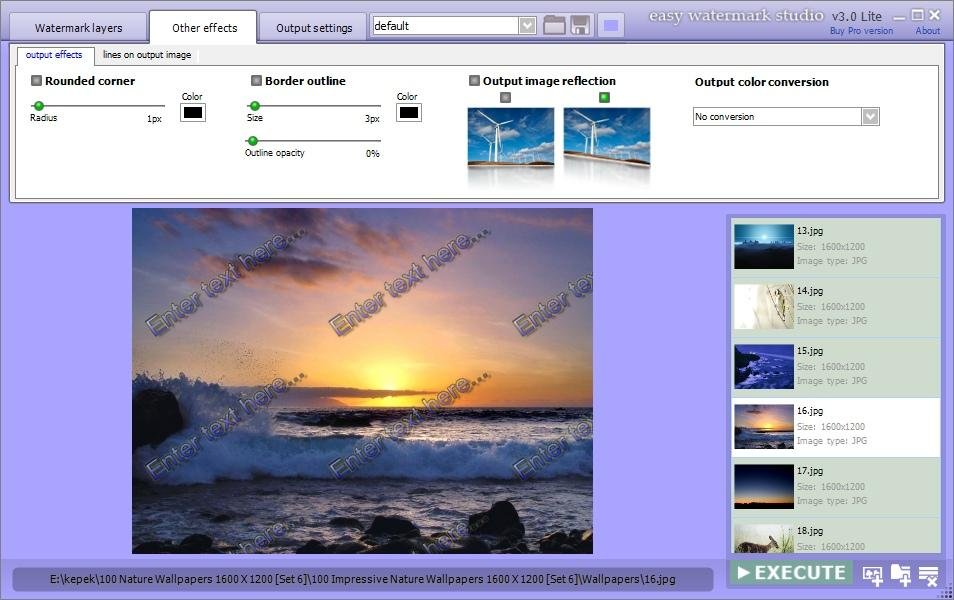Viewport: 954px width, 600px height.
Task: Click the add images icon
Action: [873, 575]
